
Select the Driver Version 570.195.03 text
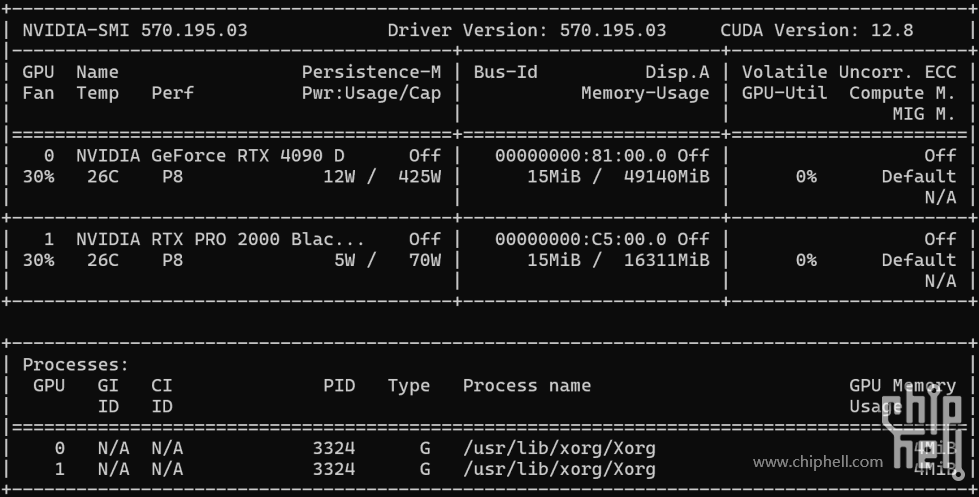point(526,30)
